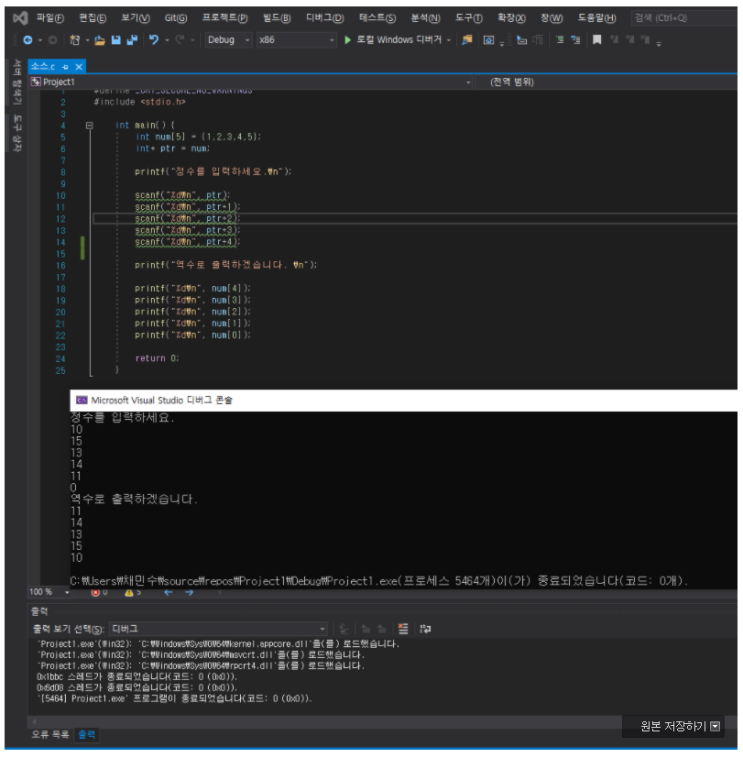Click the find message in code icon
The height and width of the screenshot is (758, 743).
[x=344, y=629]
